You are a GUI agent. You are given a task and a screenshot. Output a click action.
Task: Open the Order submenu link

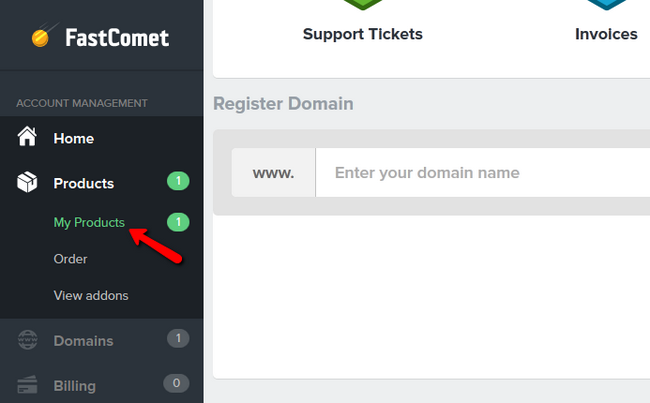(70, 259)
